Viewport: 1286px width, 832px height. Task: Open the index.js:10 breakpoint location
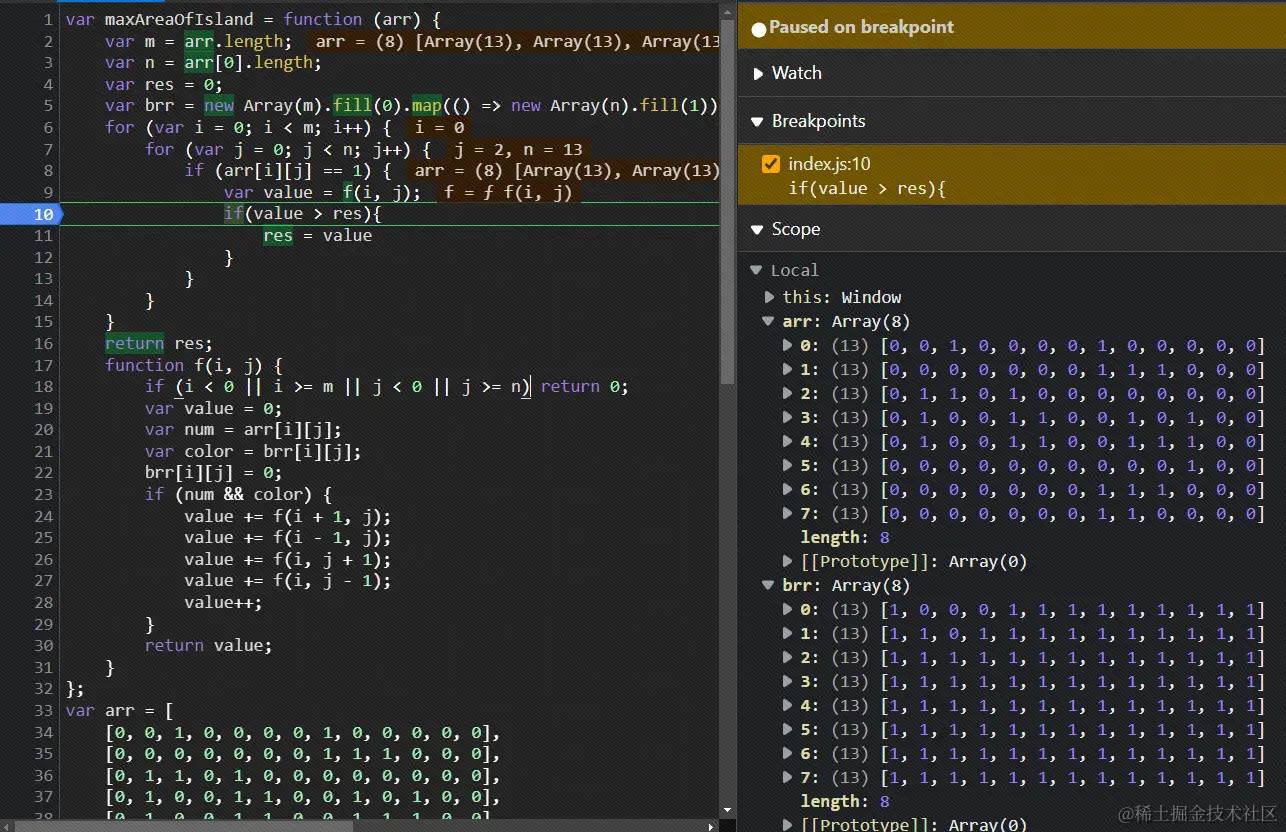tap(831, 164)
